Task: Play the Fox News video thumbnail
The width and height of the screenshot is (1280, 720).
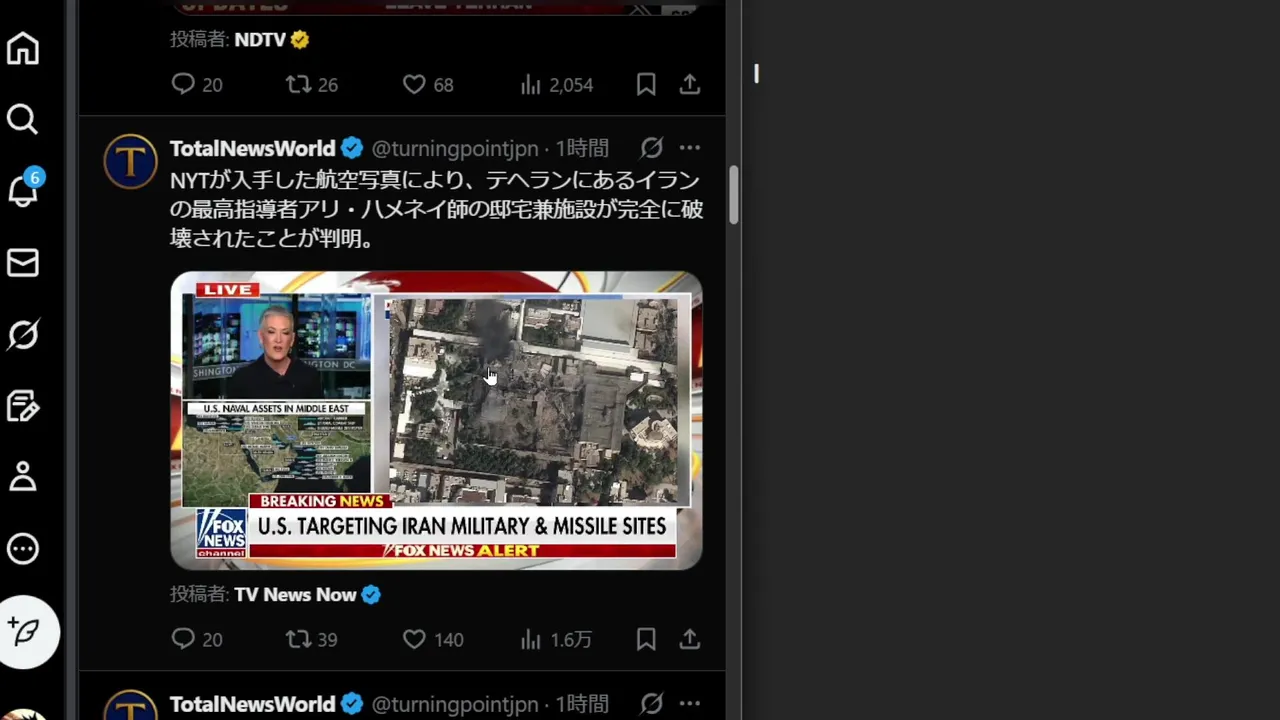Action: pos(436,420)
